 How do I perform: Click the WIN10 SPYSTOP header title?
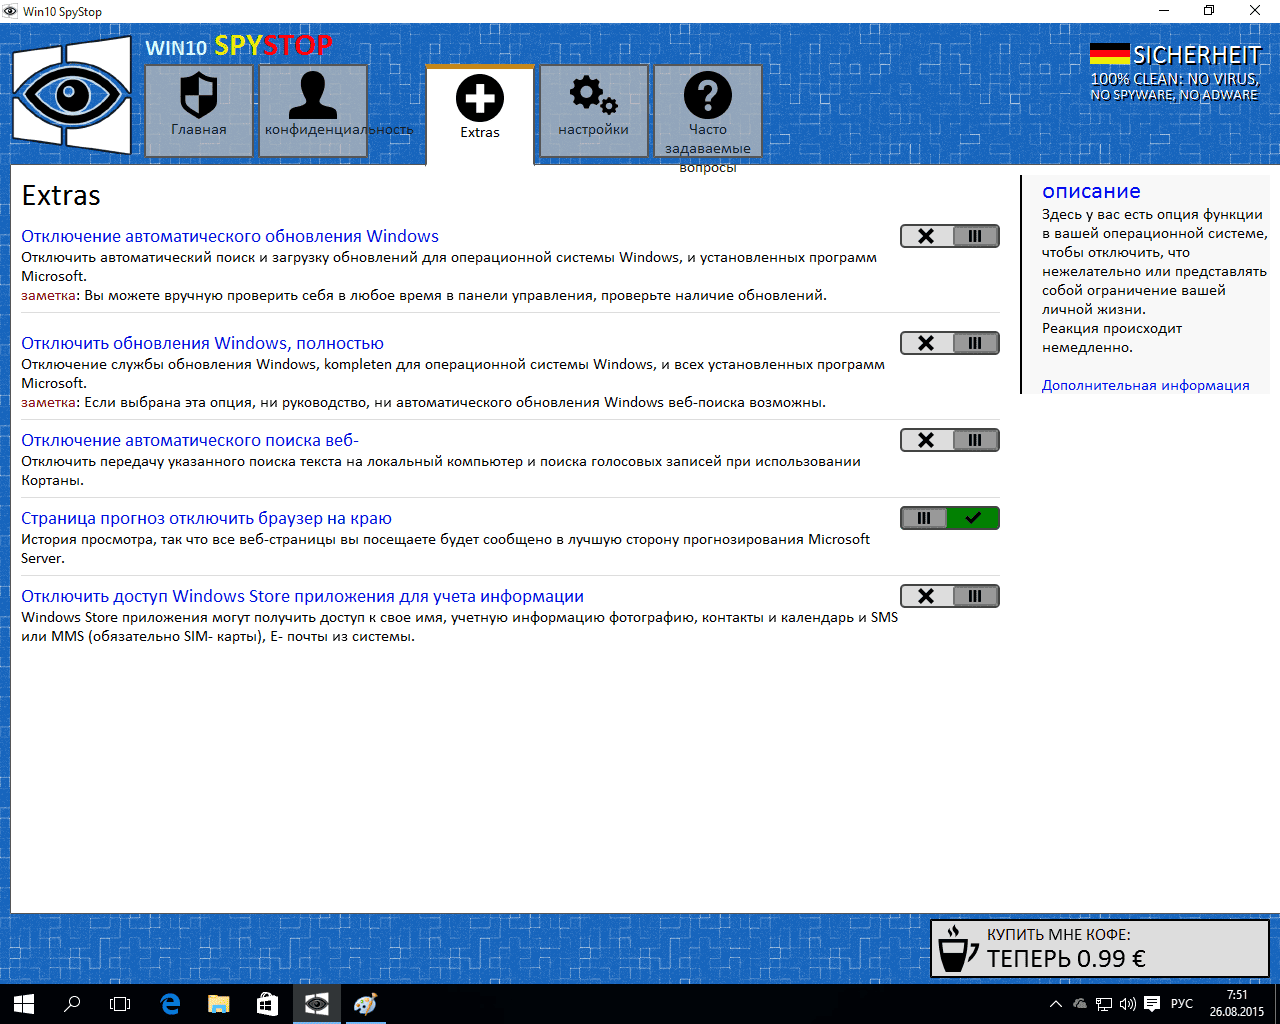coord(238,46)
